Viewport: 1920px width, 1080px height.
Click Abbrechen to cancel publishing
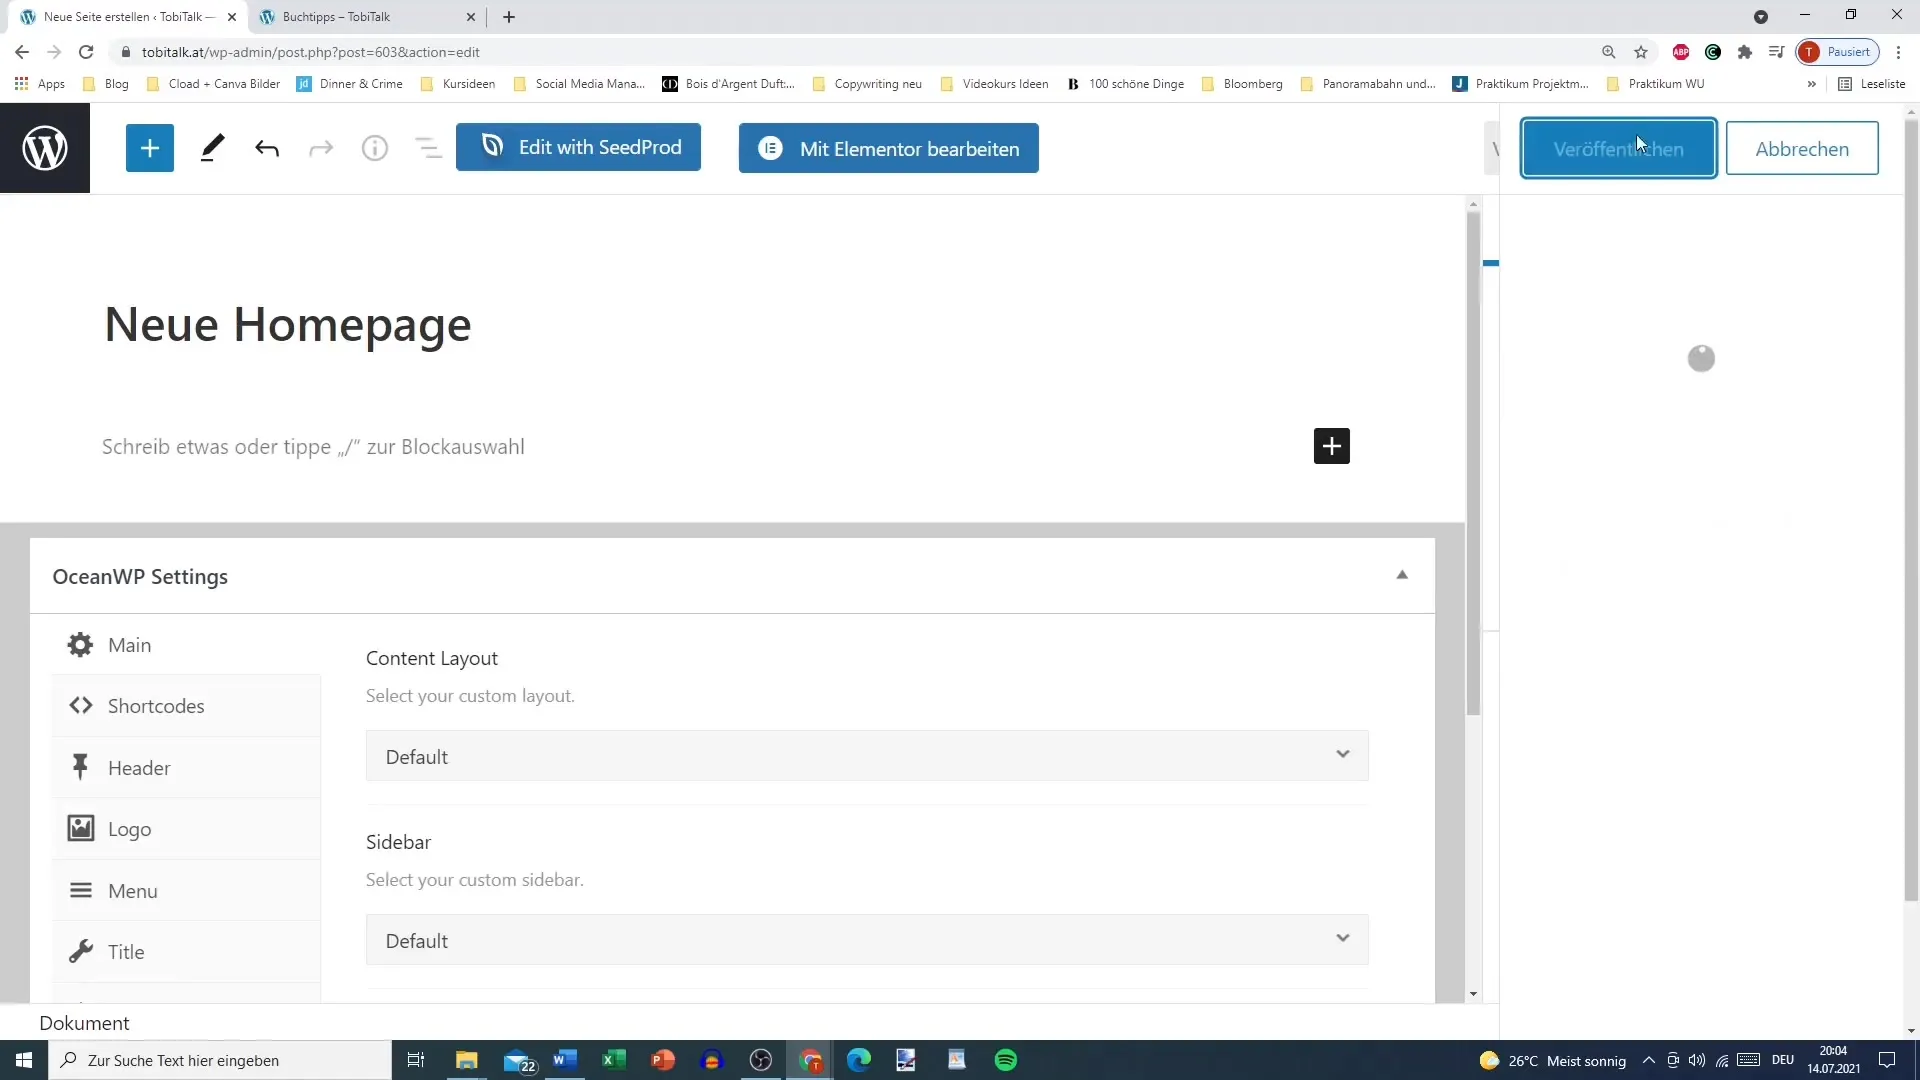tap(1802, 148)
